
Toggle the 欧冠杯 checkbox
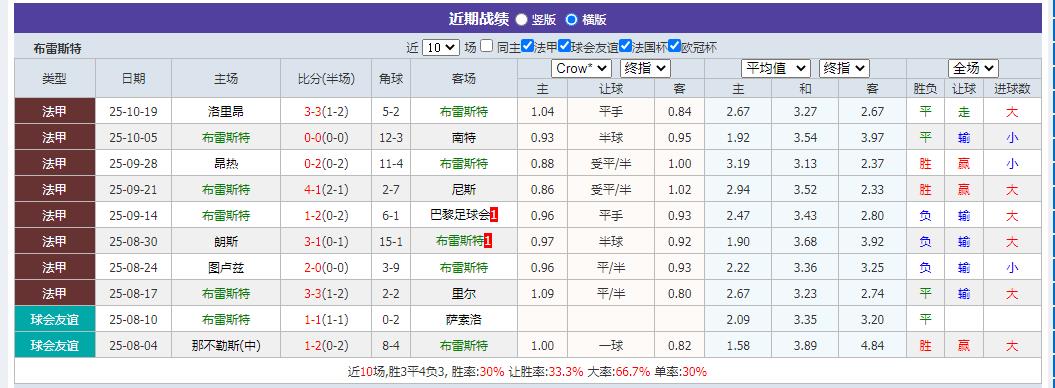pos(675,46)
